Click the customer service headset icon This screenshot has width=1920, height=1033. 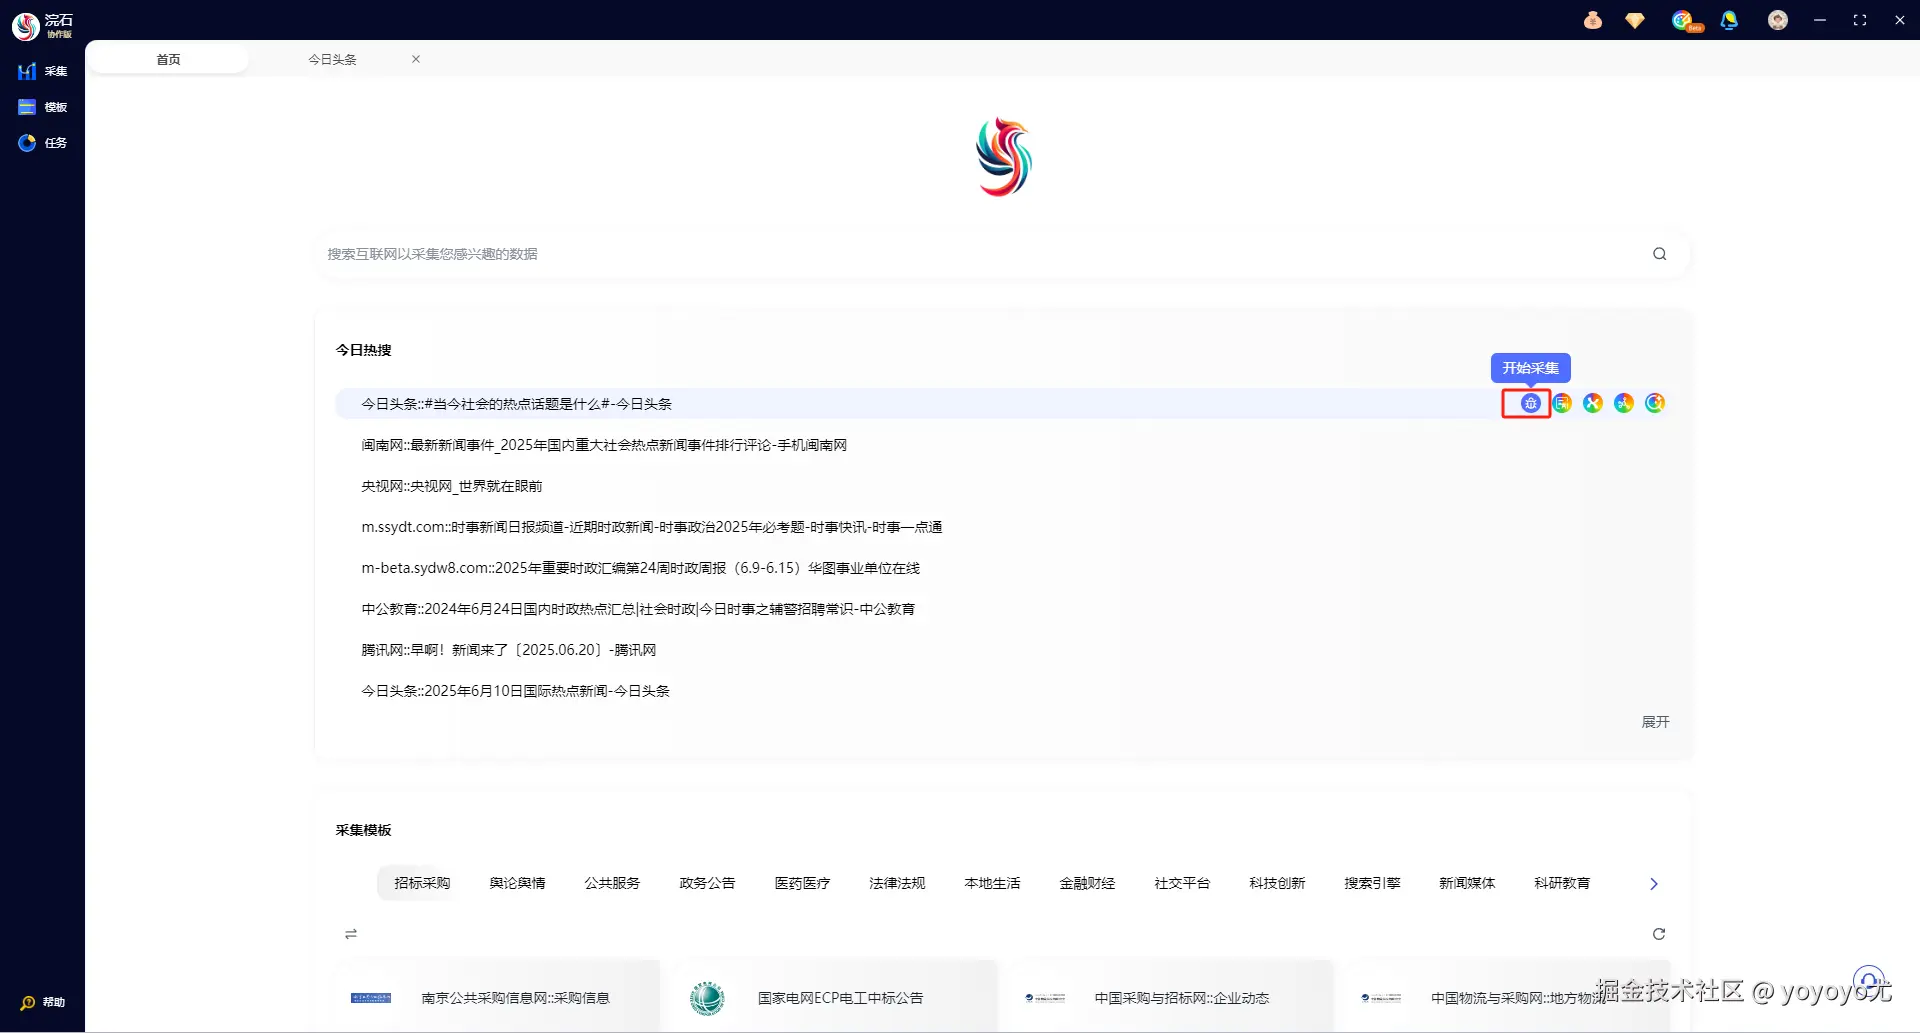[1869, 982]
